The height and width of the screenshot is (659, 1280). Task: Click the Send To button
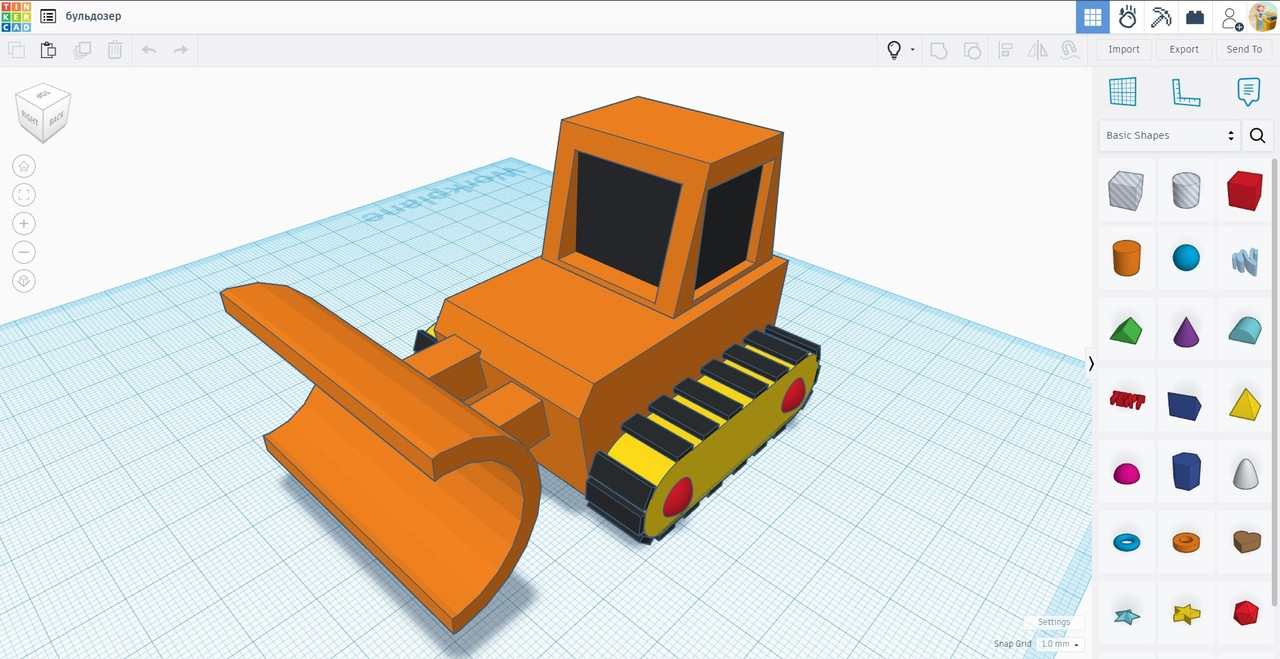1244,49
